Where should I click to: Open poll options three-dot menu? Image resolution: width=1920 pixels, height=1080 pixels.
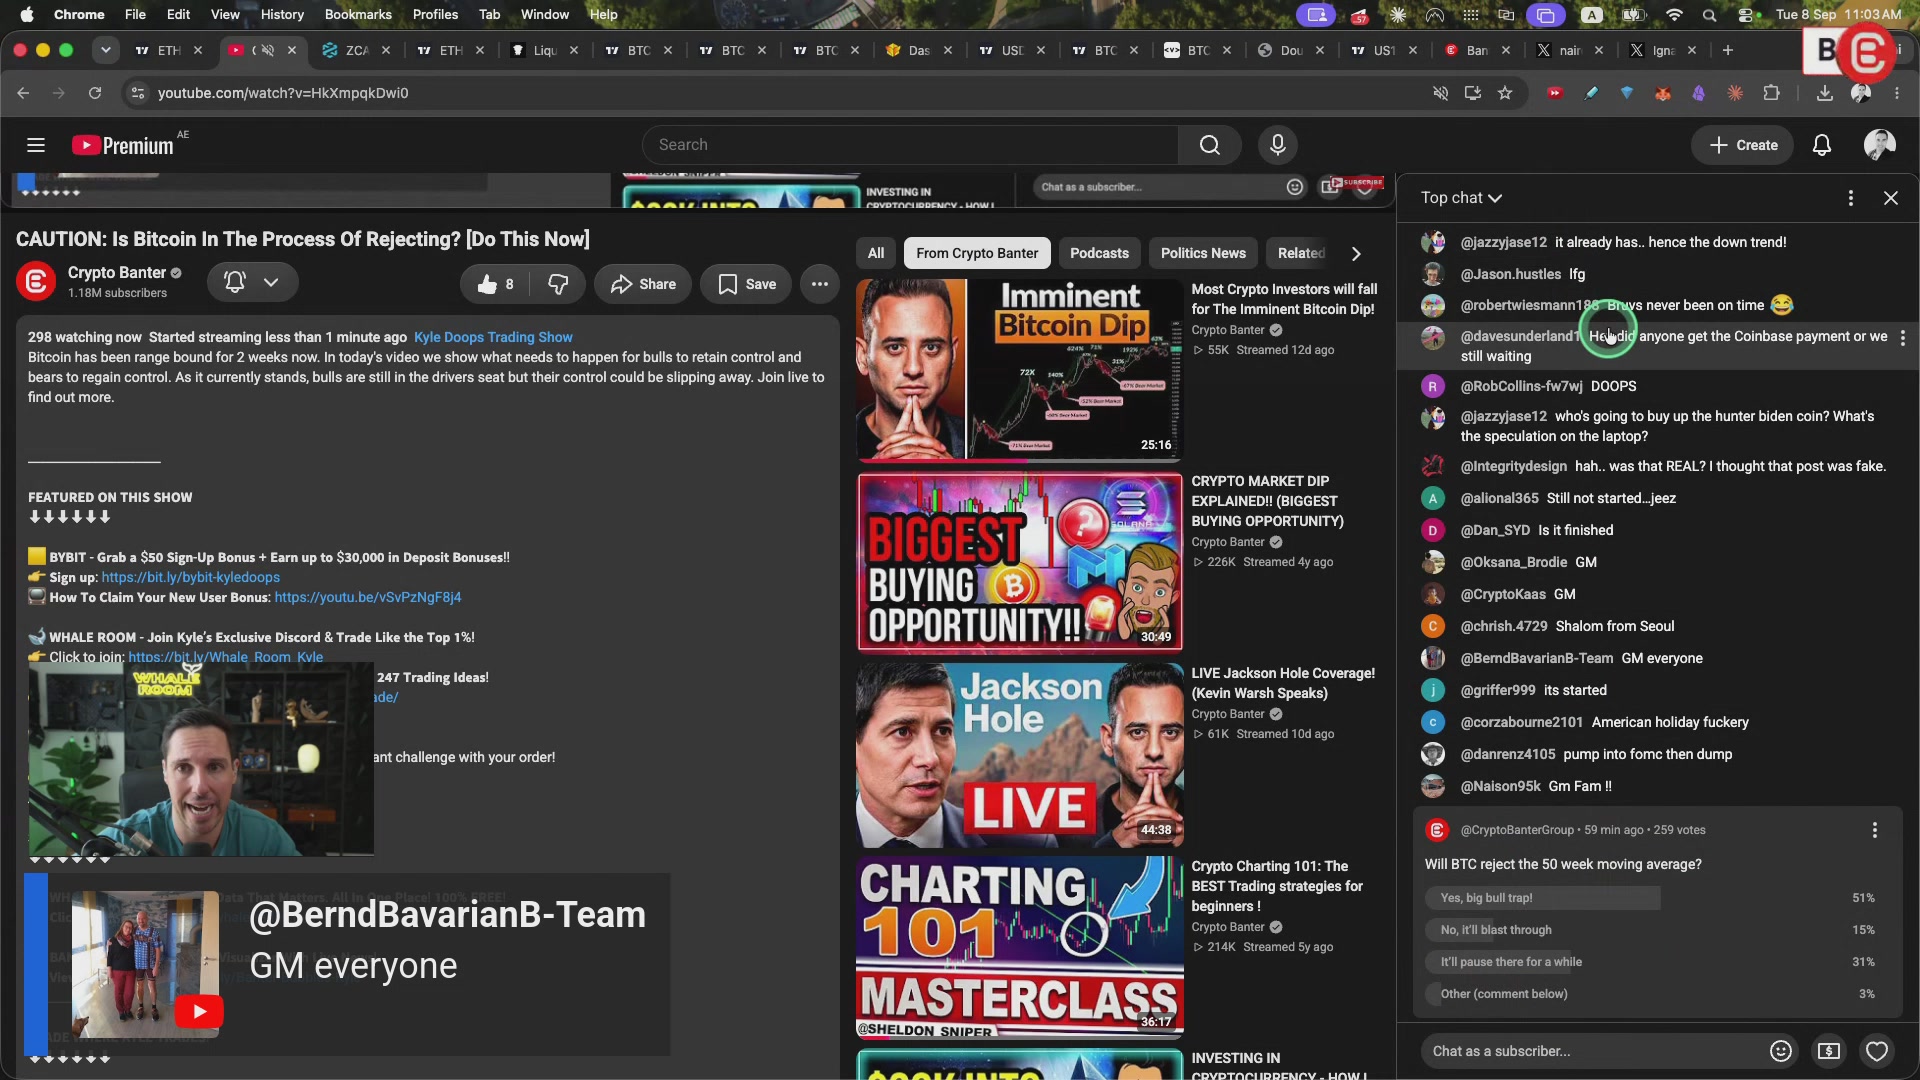[x=1875, y=830]
